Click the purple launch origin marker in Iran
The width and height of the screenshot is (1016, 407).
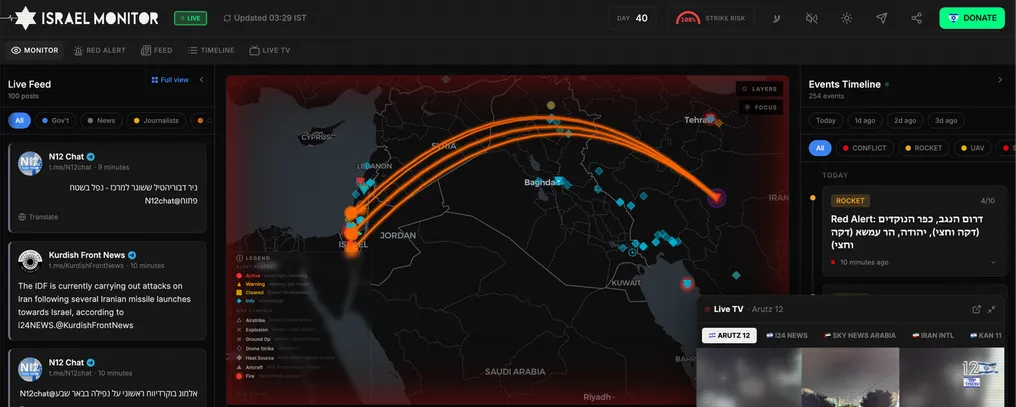coord(716,198)
